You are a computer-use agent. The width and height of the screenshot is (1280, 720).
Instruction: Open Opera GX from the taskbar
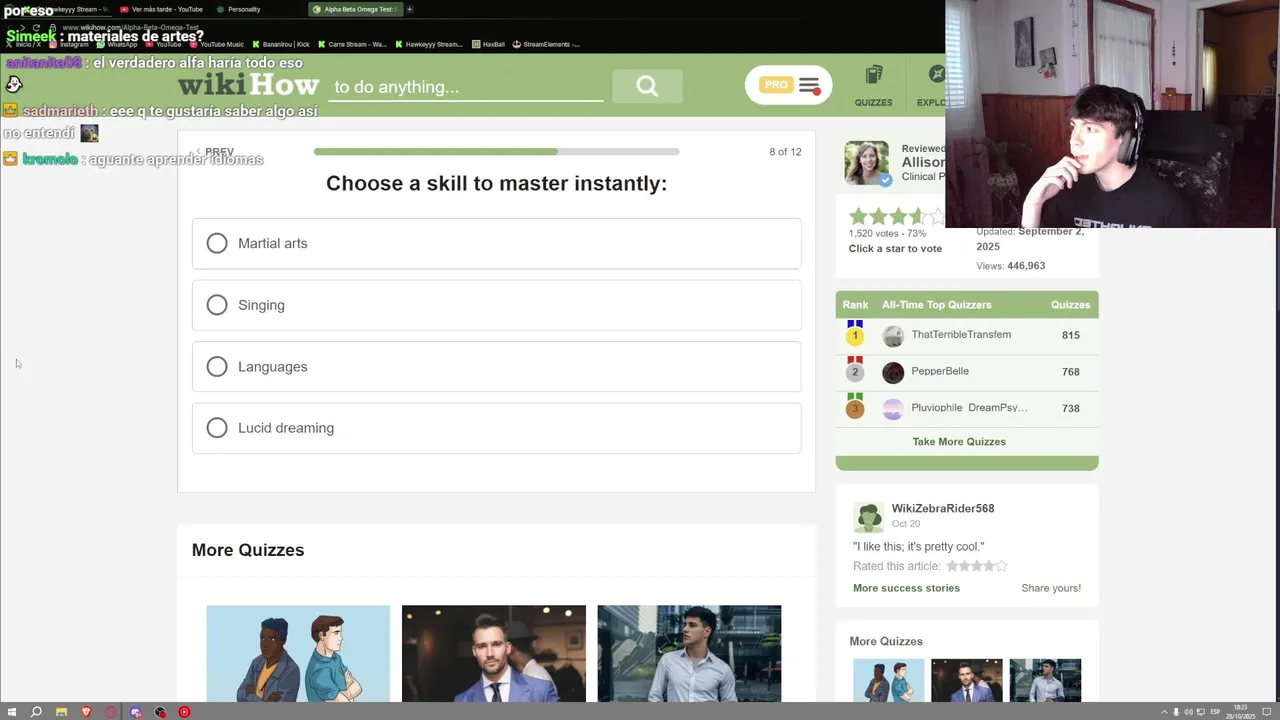tap(110, 712)
